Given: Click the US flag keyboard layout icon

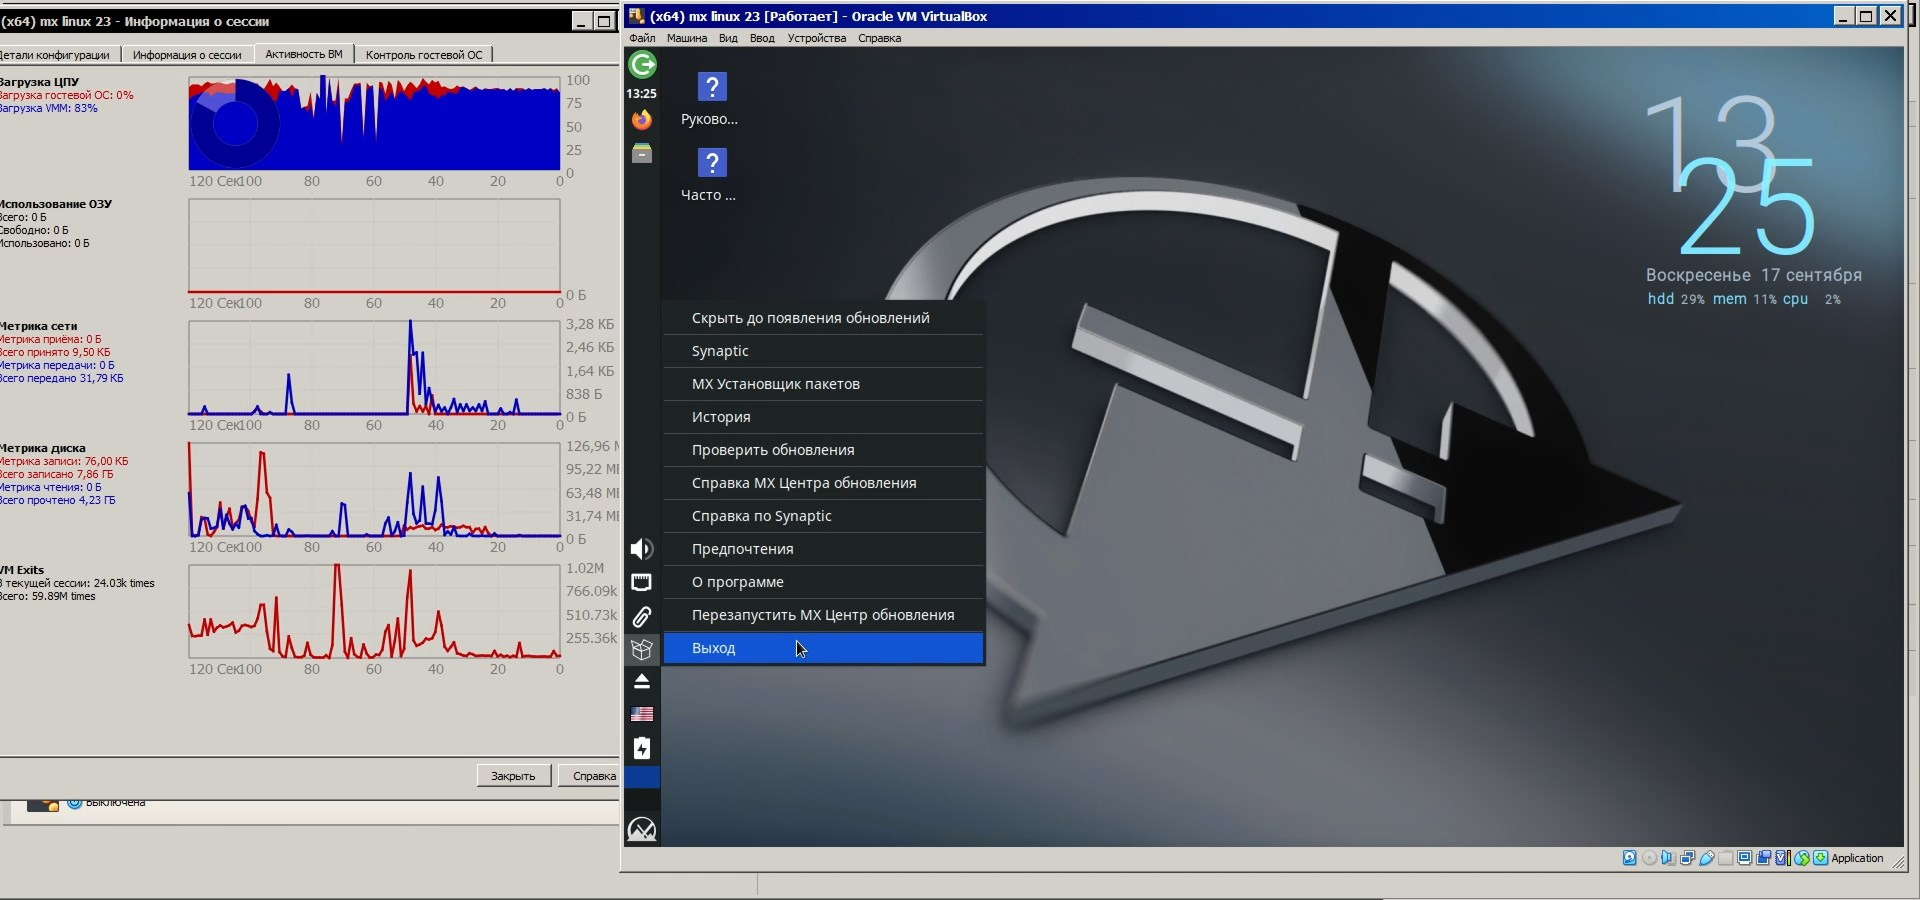Looking at the screenshot, I should pos(642,714).
